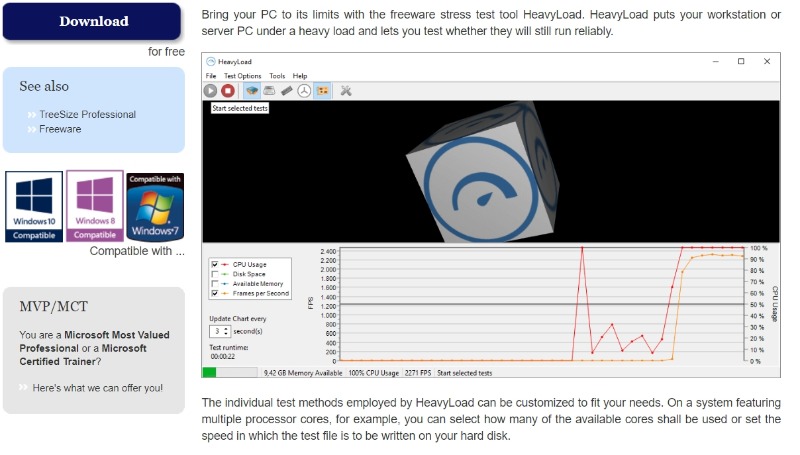Screen dimensions: 800x455
Task: Click the 'Compatible with ...' caption
Action: click(137, 251)
